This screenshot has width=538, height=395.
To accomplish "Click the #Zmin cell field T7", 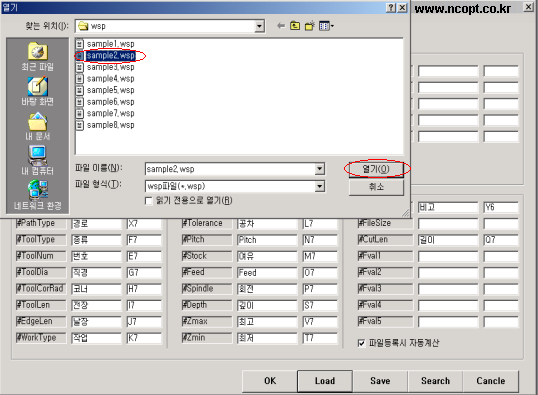I will pos(320,338).
